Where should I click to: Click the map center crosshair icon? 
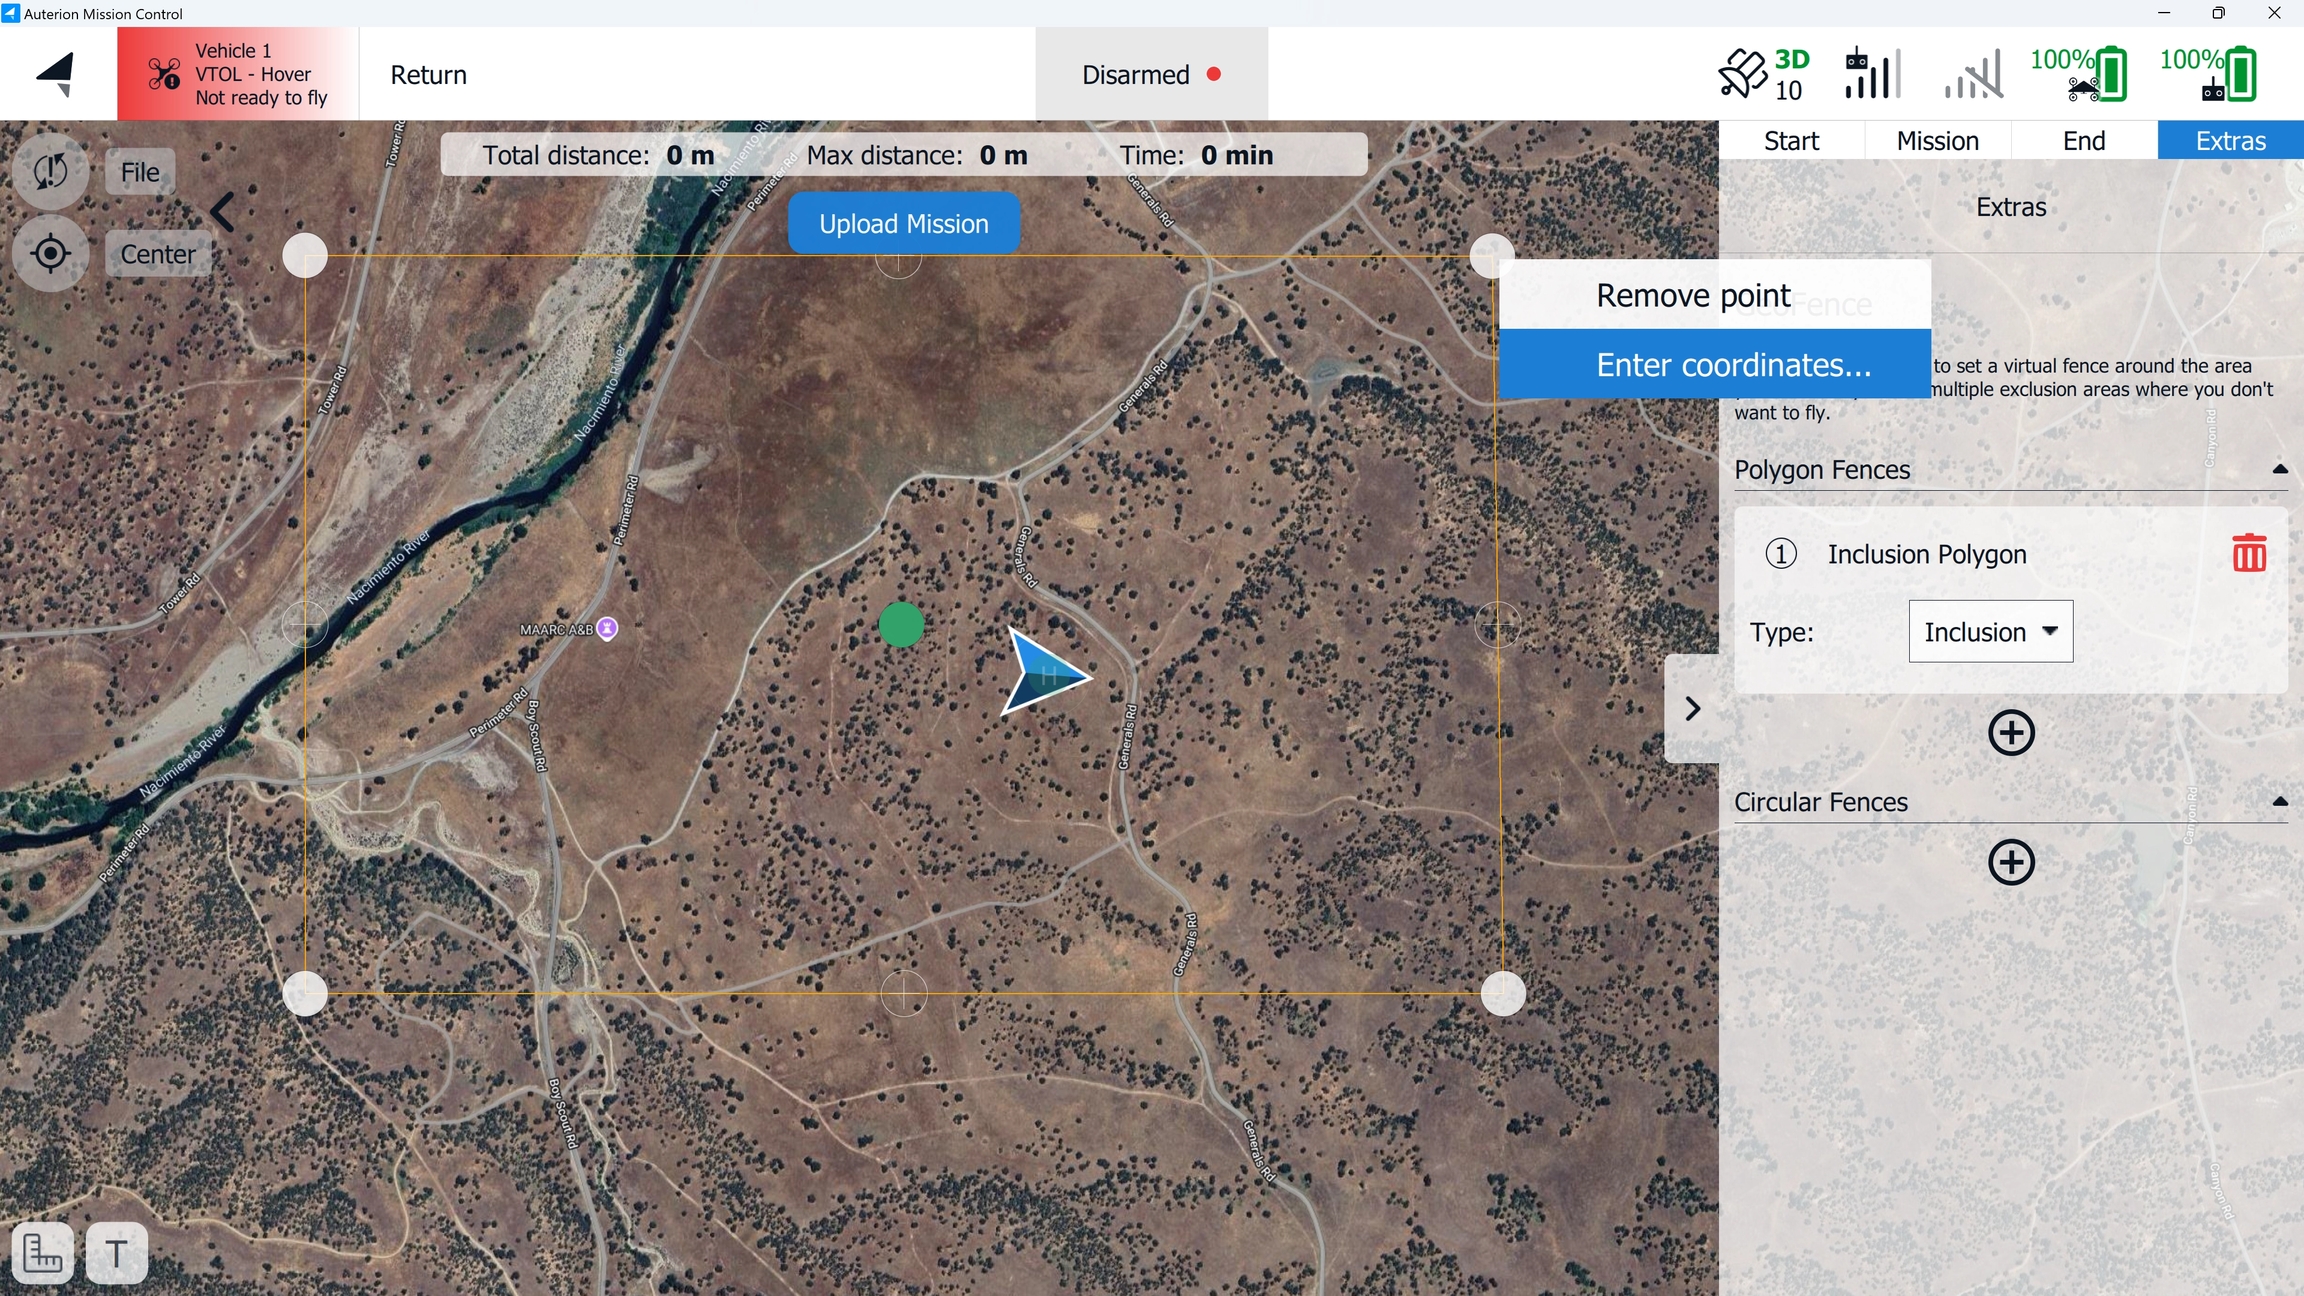pos(50,254)
